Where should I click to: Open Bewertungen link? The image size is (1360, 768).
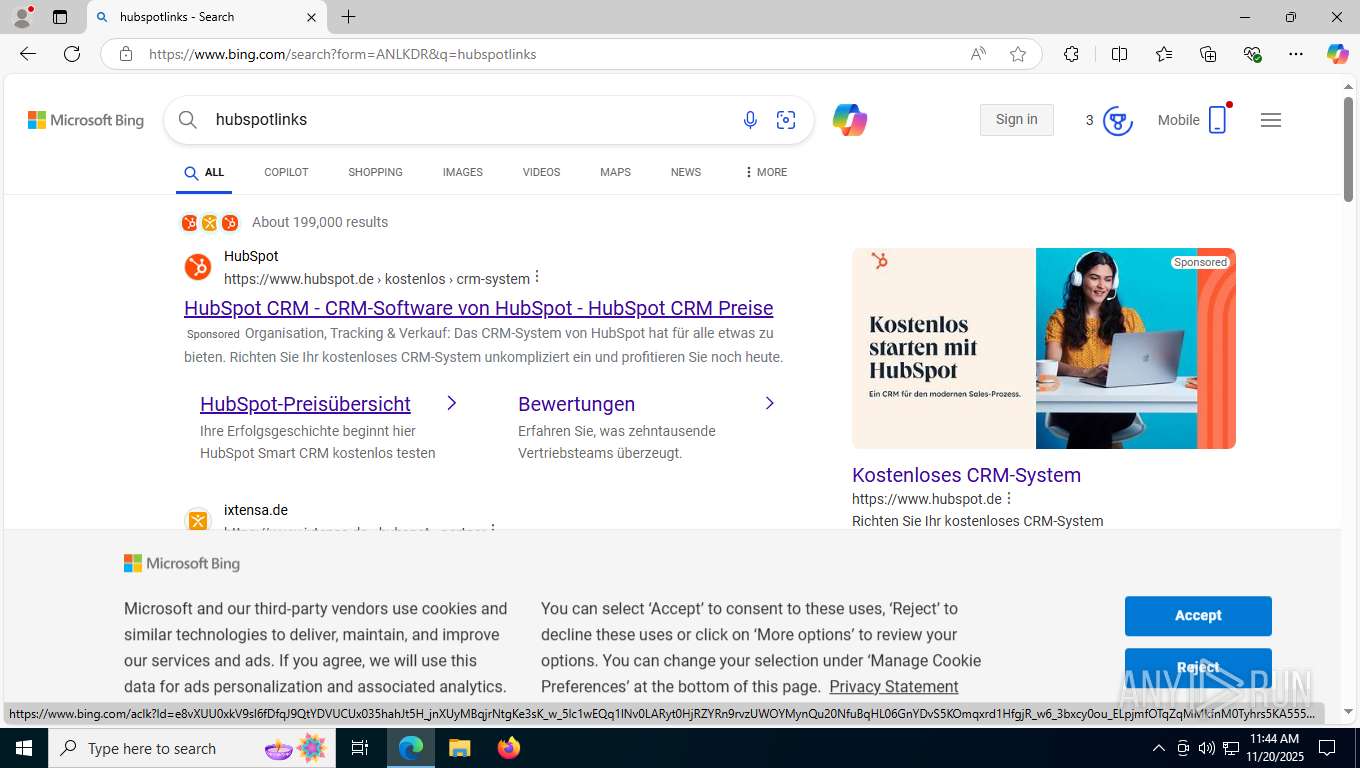(x=576, y=404)
